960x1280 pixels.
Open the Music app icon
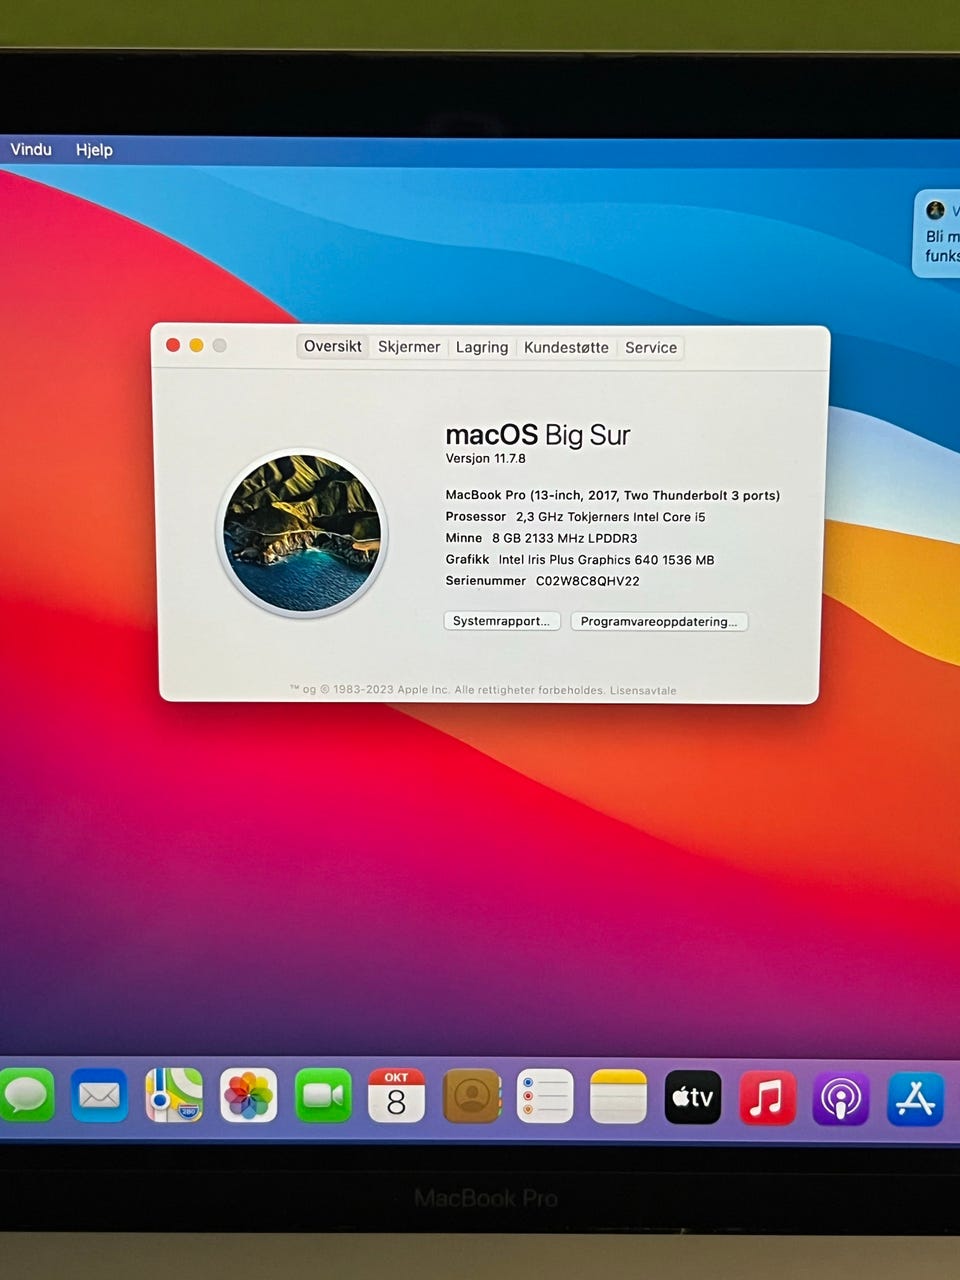pyautogui.click(x=767, y=1098)
